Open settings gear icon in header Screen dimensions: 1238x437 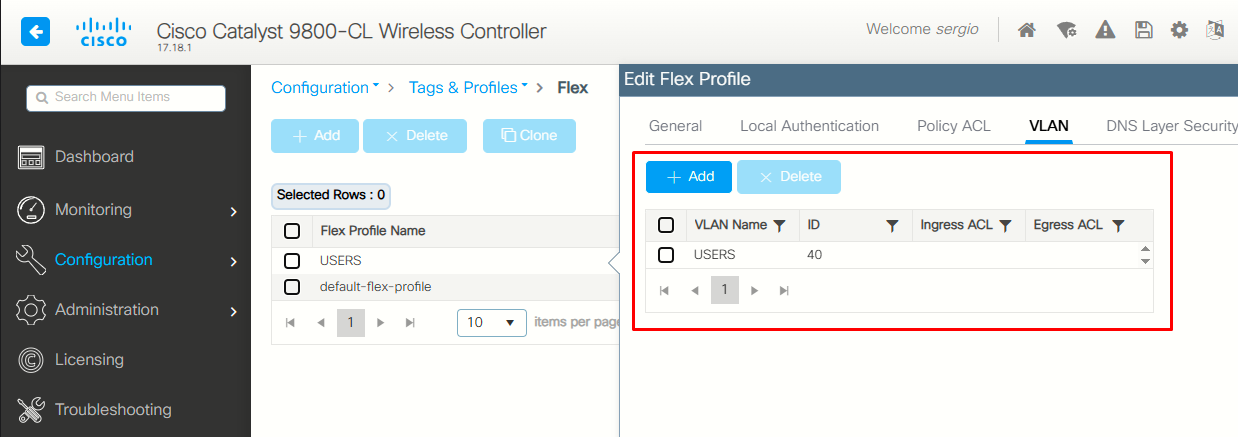1180,30
